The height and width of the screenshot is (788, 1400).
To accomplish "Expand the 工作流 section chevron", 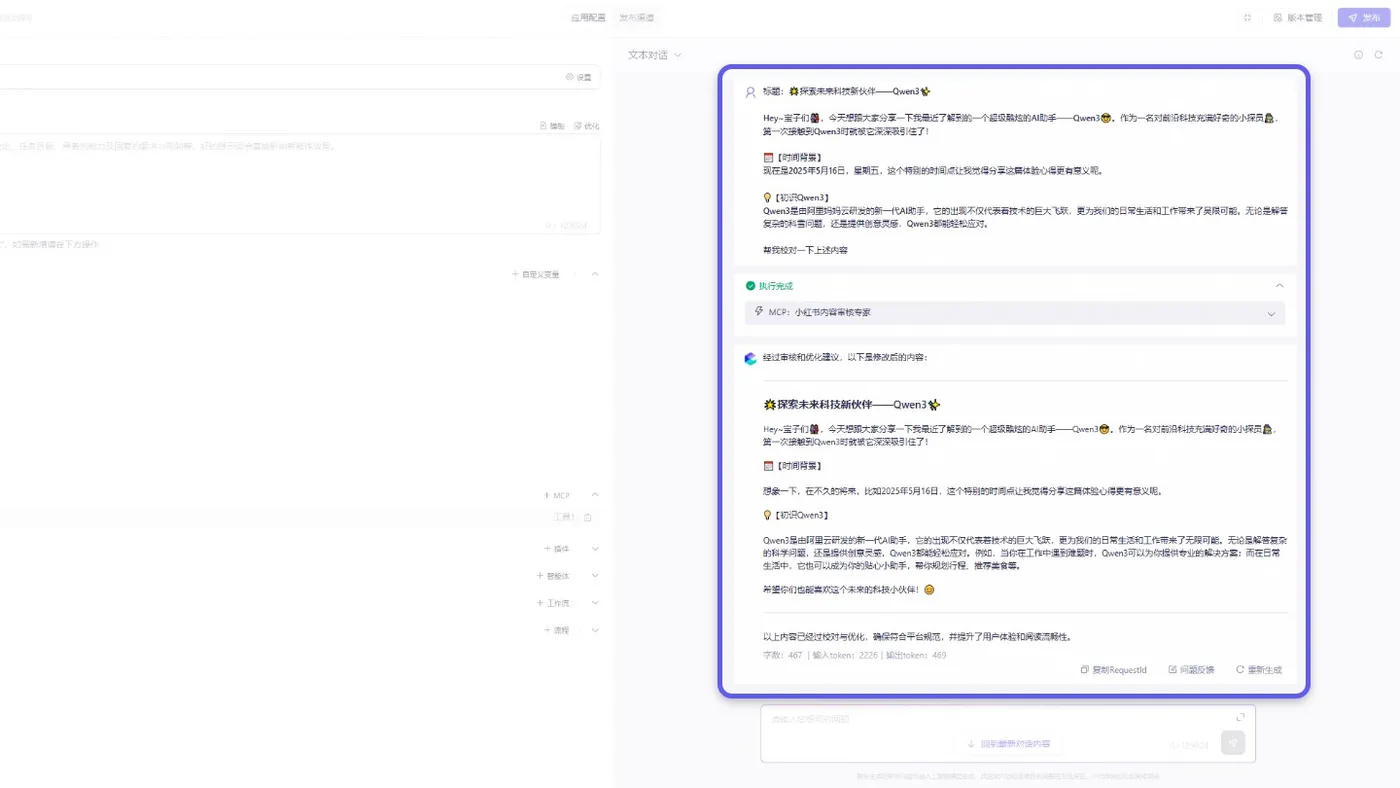I will click(595, 603).
